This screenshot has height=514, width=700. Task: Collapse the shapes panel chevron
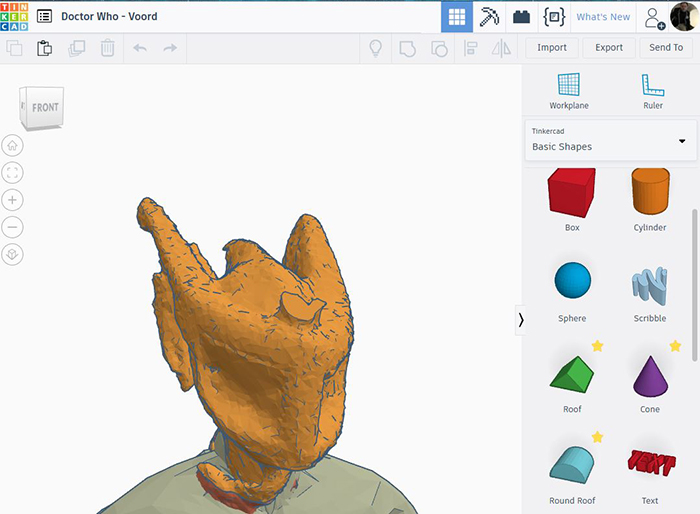pos(521,320)
